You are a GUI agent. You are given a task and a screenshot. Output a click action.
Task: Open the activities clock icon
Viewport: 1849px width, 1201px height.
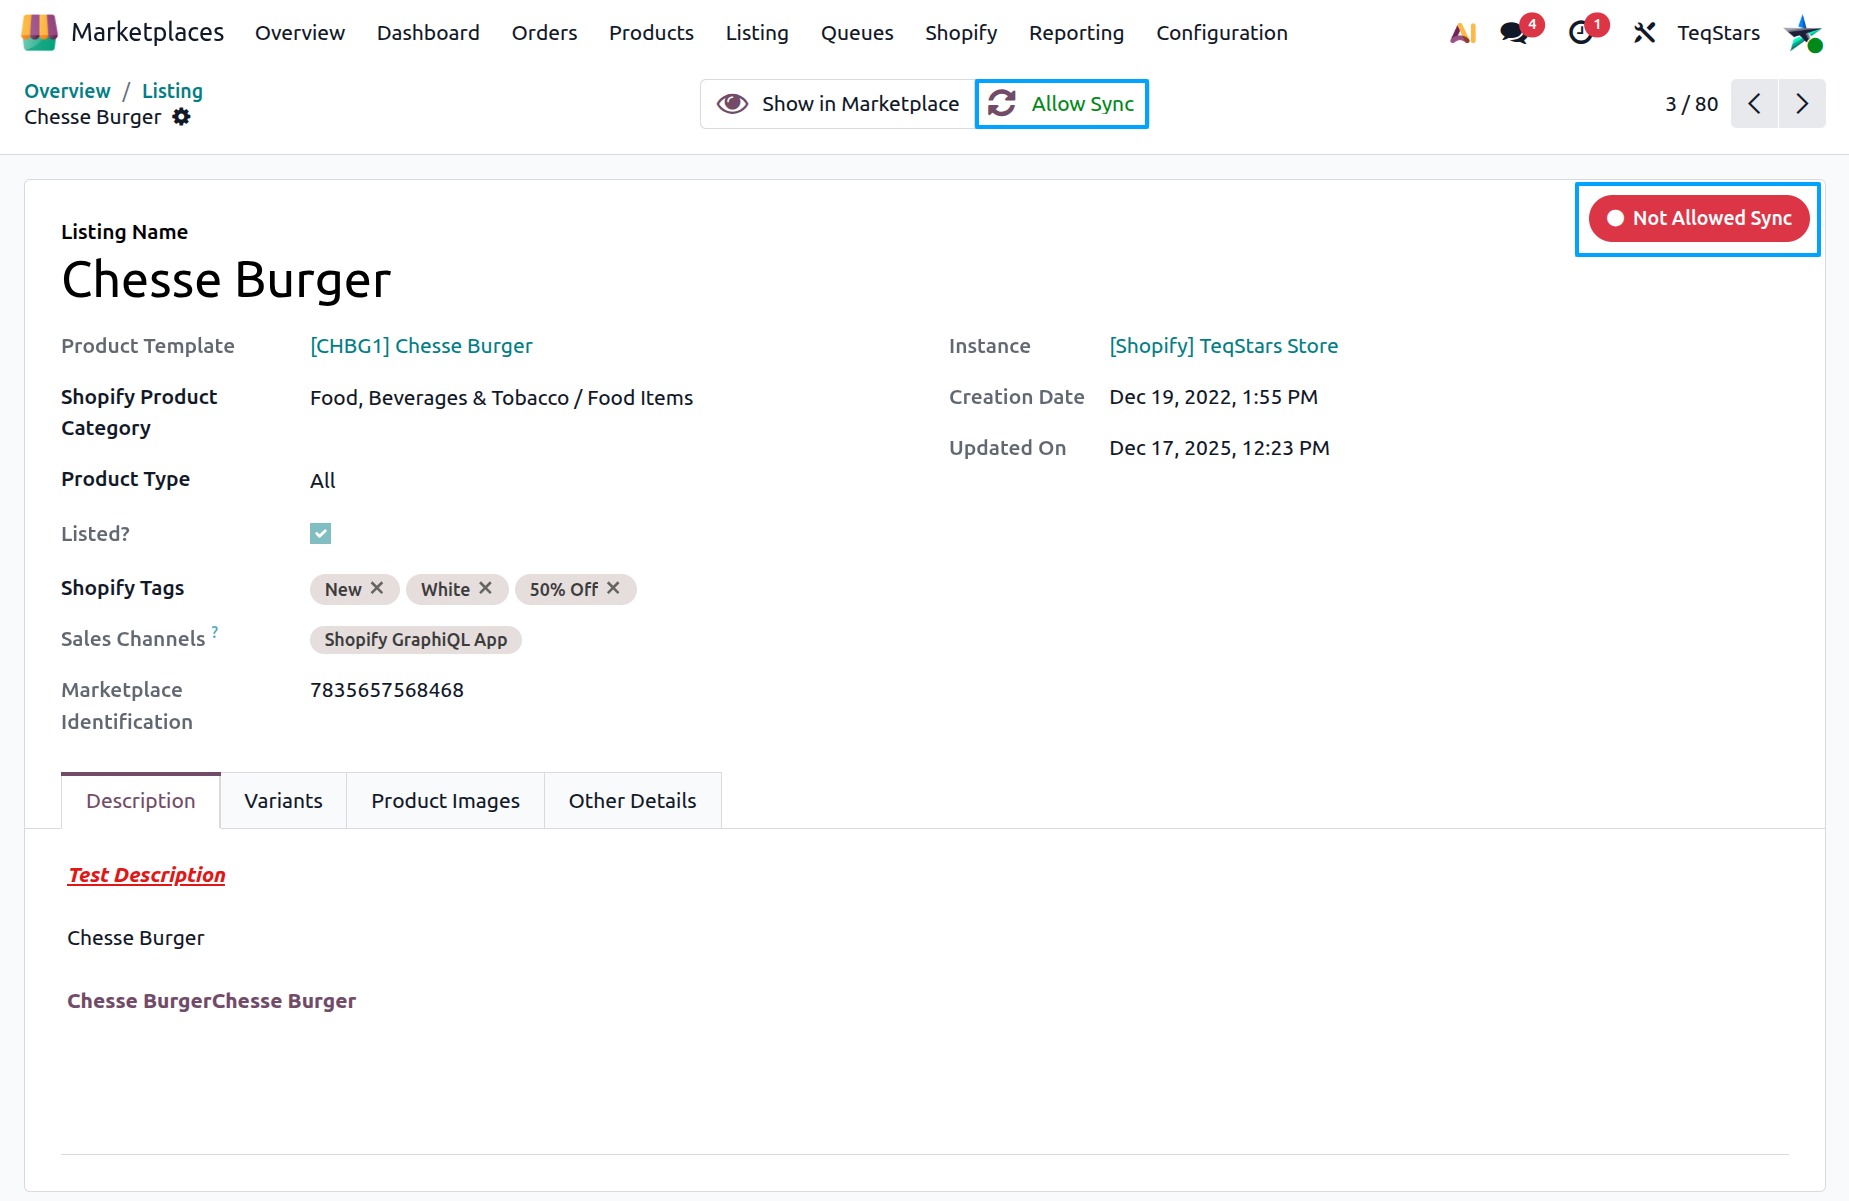click(1581, 33)
